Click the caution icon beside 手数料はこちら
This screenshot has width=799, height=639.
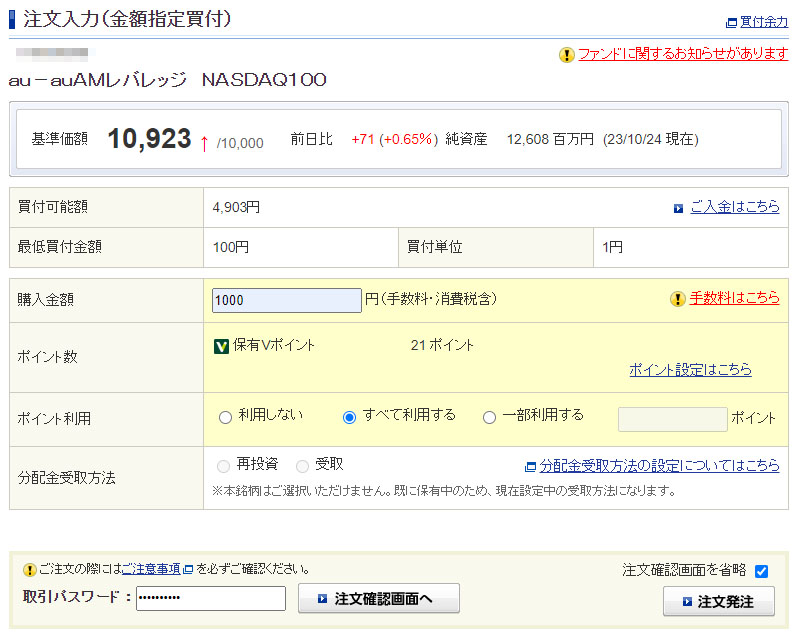678,299
